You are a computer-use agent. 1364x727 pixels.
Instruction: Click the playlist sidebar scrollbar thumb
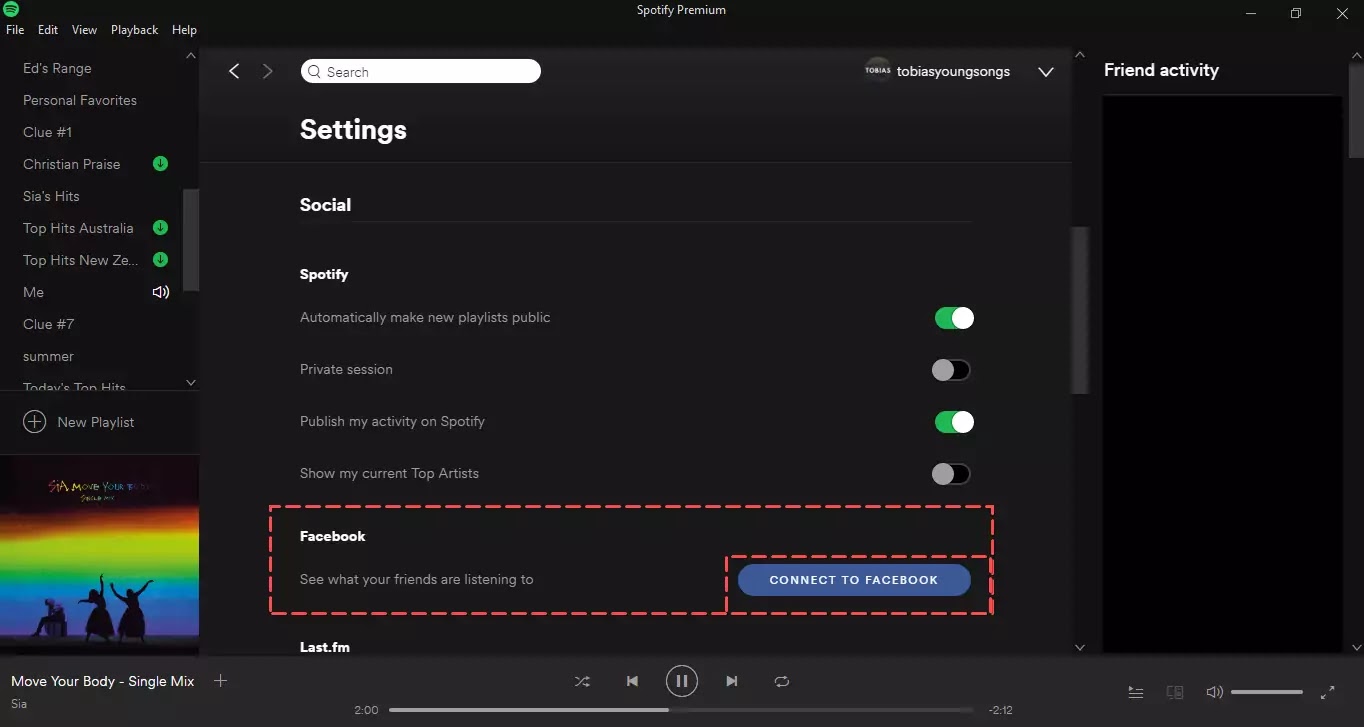pyautogui.click(x=191, y=240)
